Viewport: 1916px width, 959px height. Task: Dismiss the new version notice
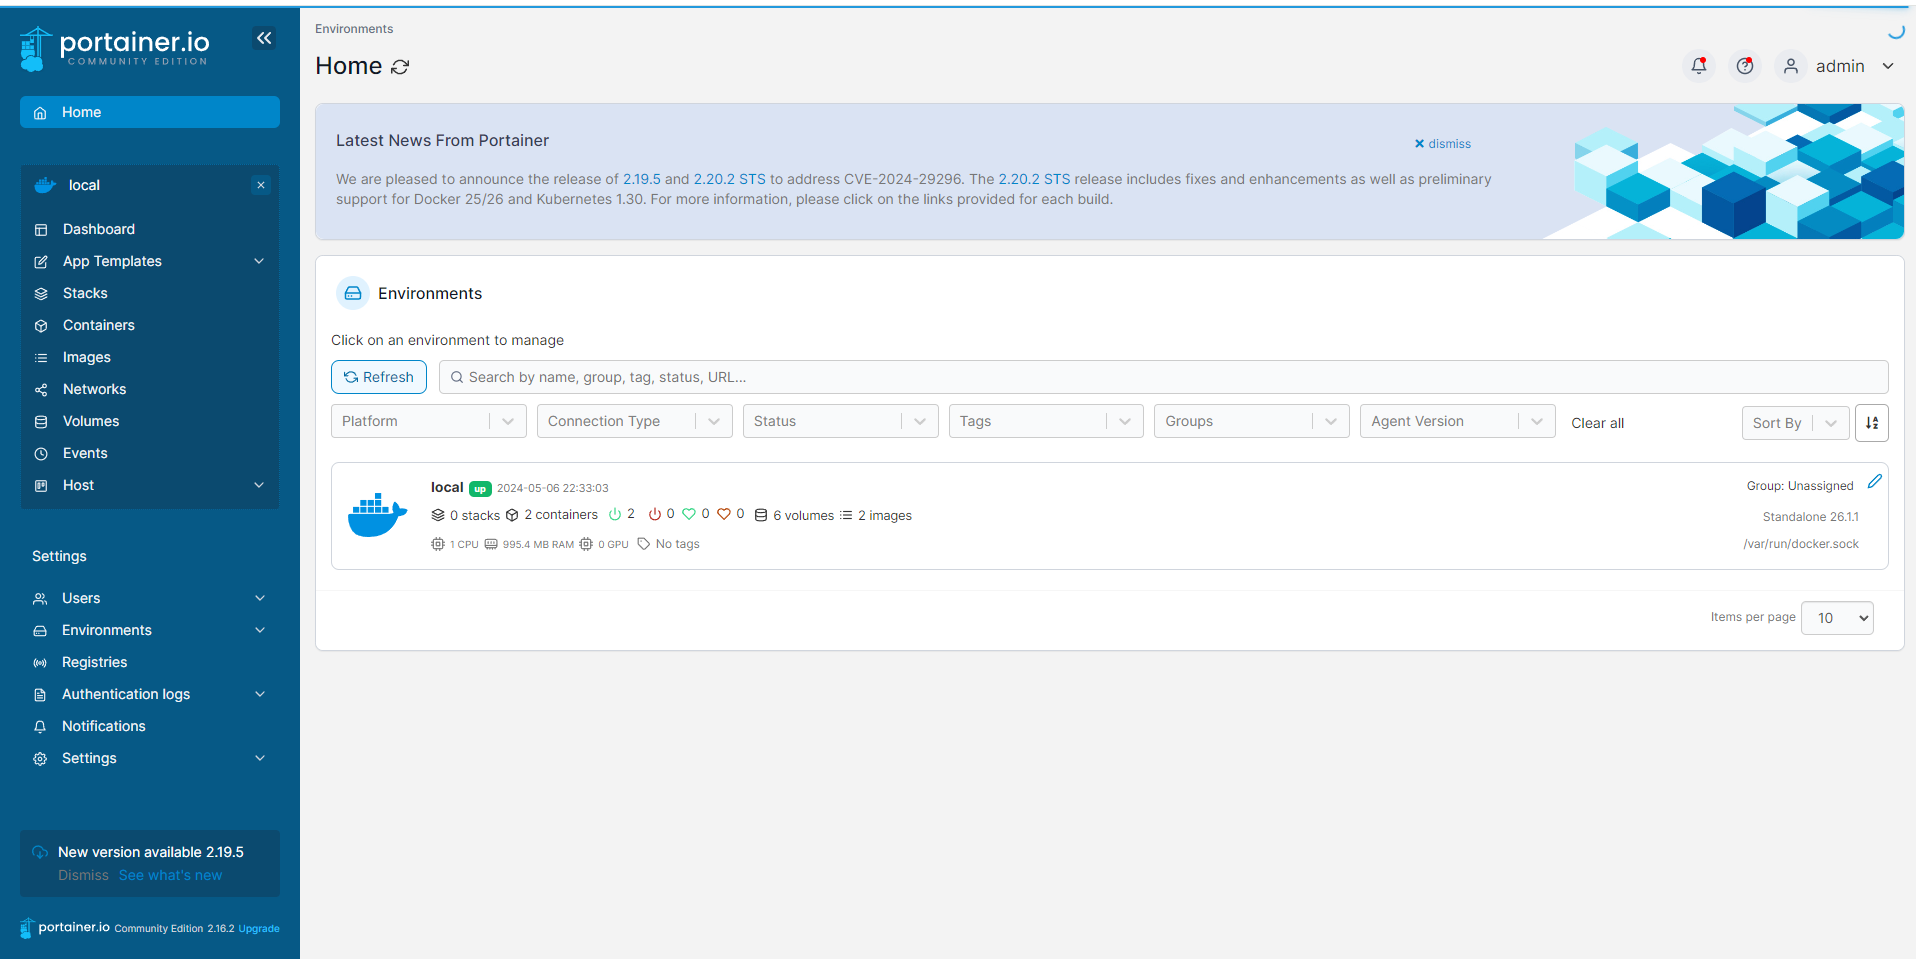(83, 875)
